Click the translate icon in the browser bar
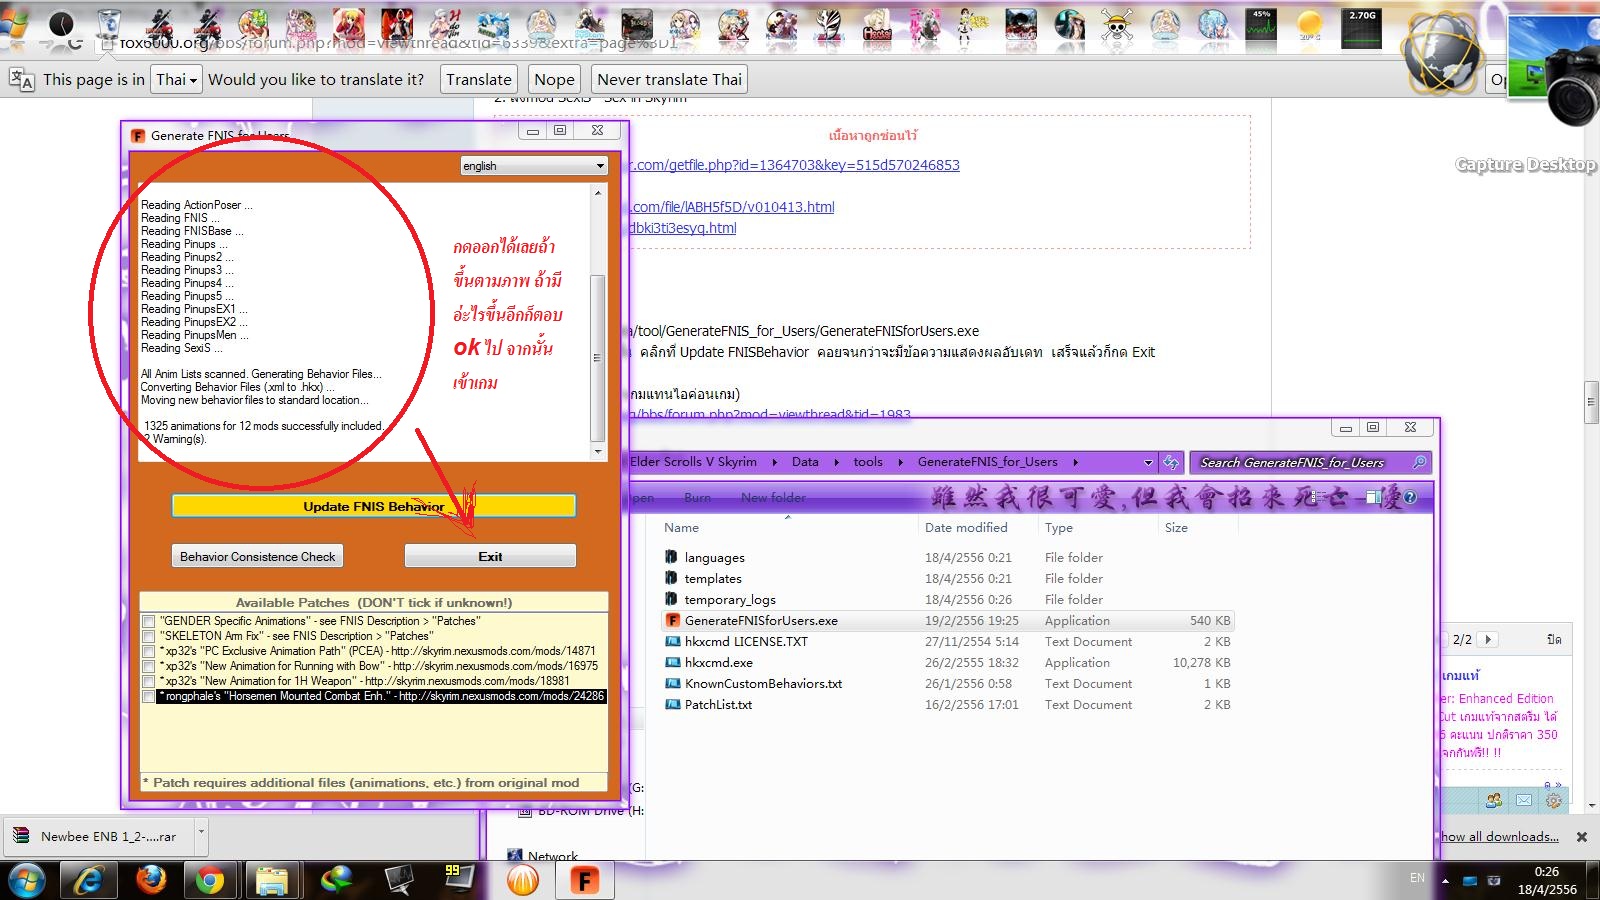 (21, 79)
